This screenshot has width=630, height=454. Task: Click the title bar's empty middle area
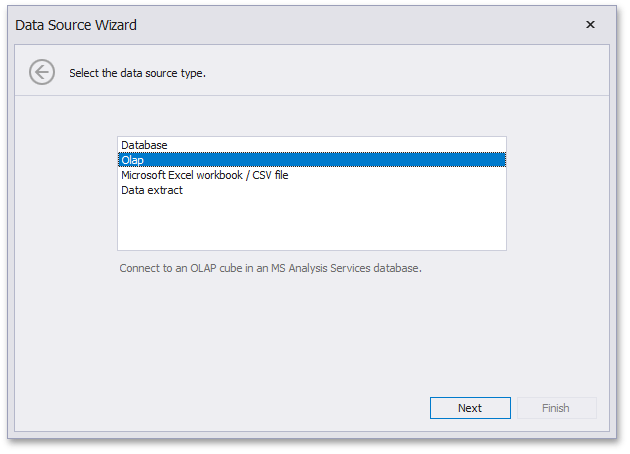point(350,25)
